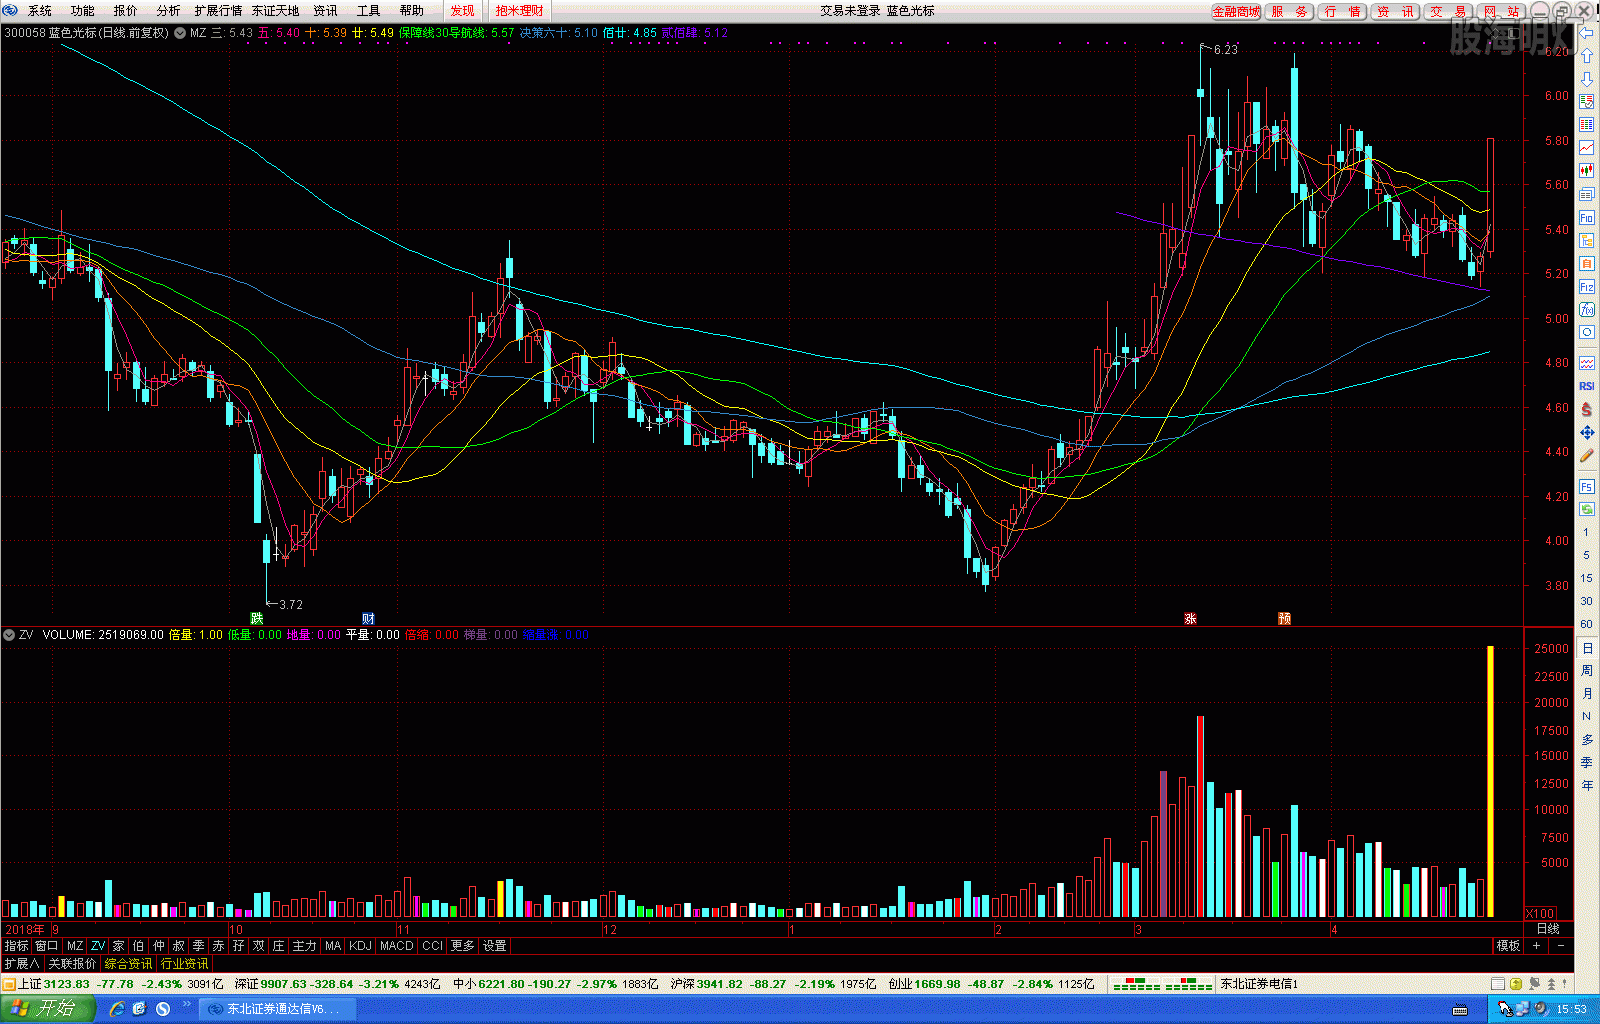1600x1024 pixels.
Task: Click the 金融商城 button
Action: click(1236, 12)
